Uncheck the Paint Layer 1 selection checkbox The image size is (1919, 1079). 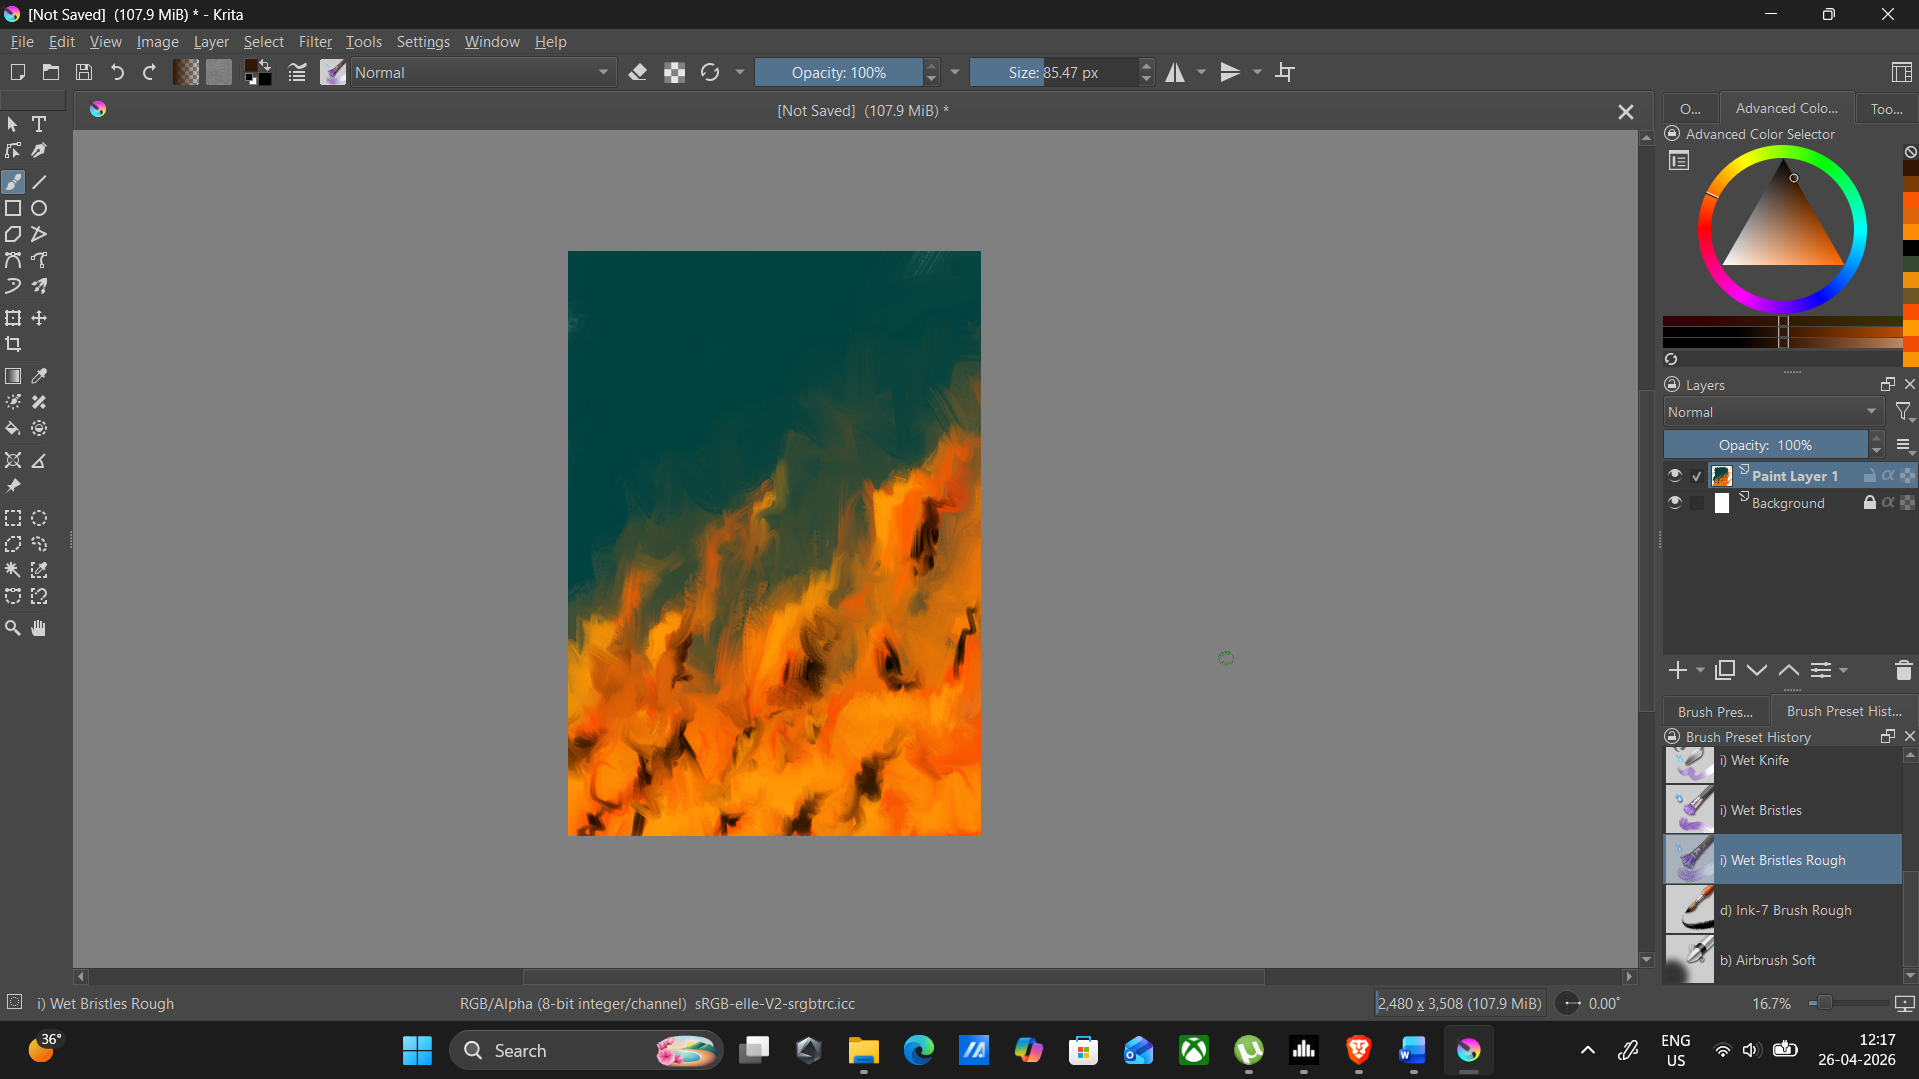1697,475
